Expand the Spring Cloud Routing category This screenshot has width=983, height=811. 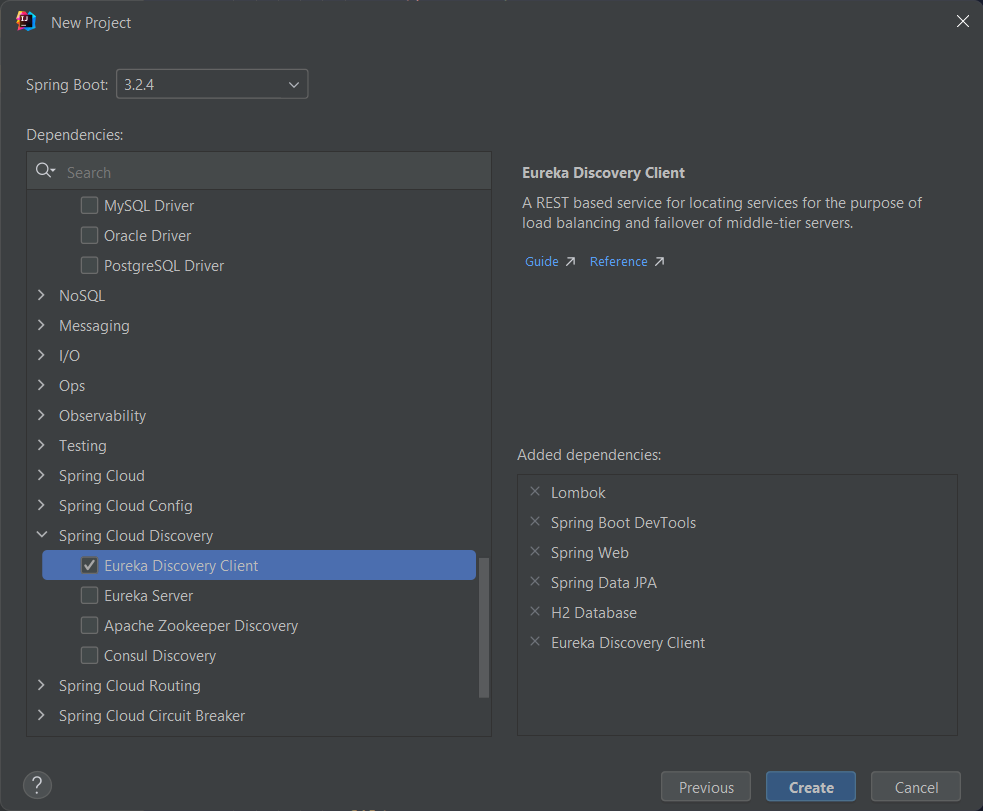pos(41,686)
